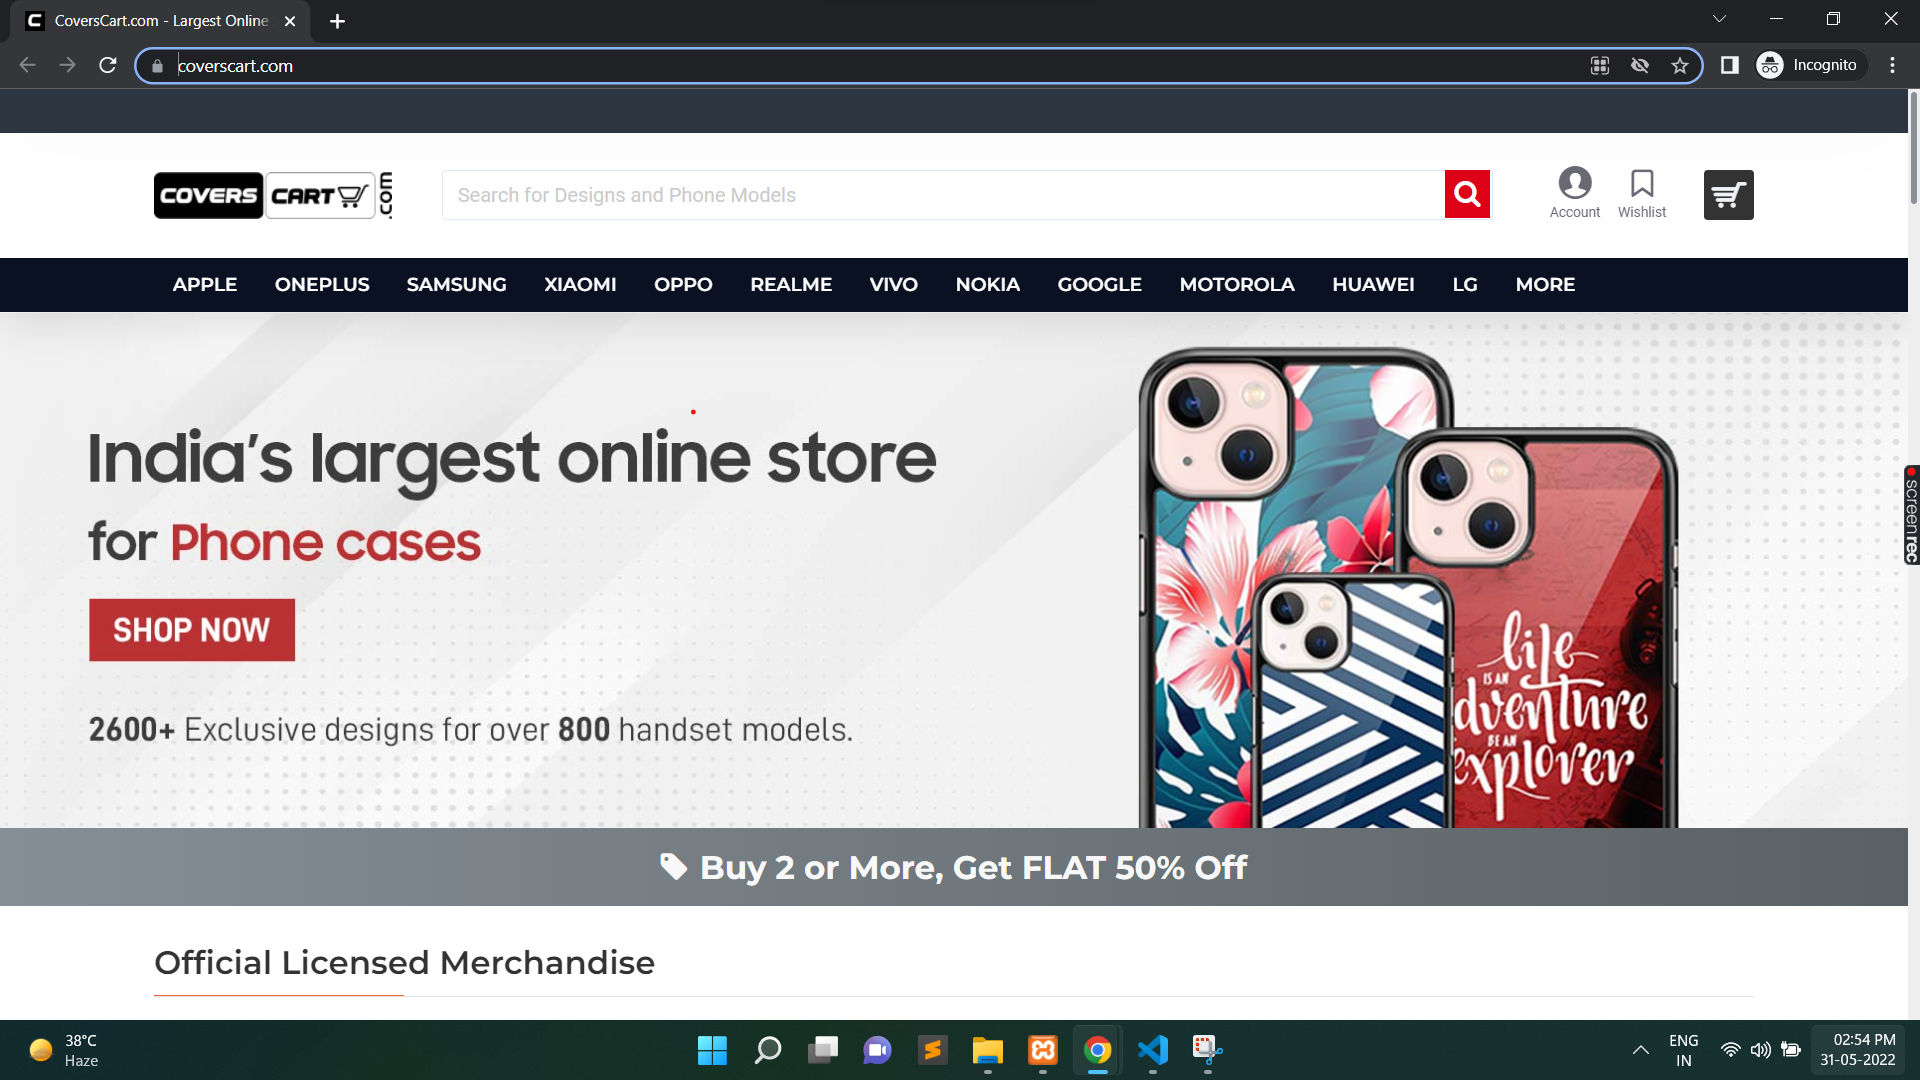
Task: Open the weather widget showing 38°C Haze
Action: [65, 1050]
